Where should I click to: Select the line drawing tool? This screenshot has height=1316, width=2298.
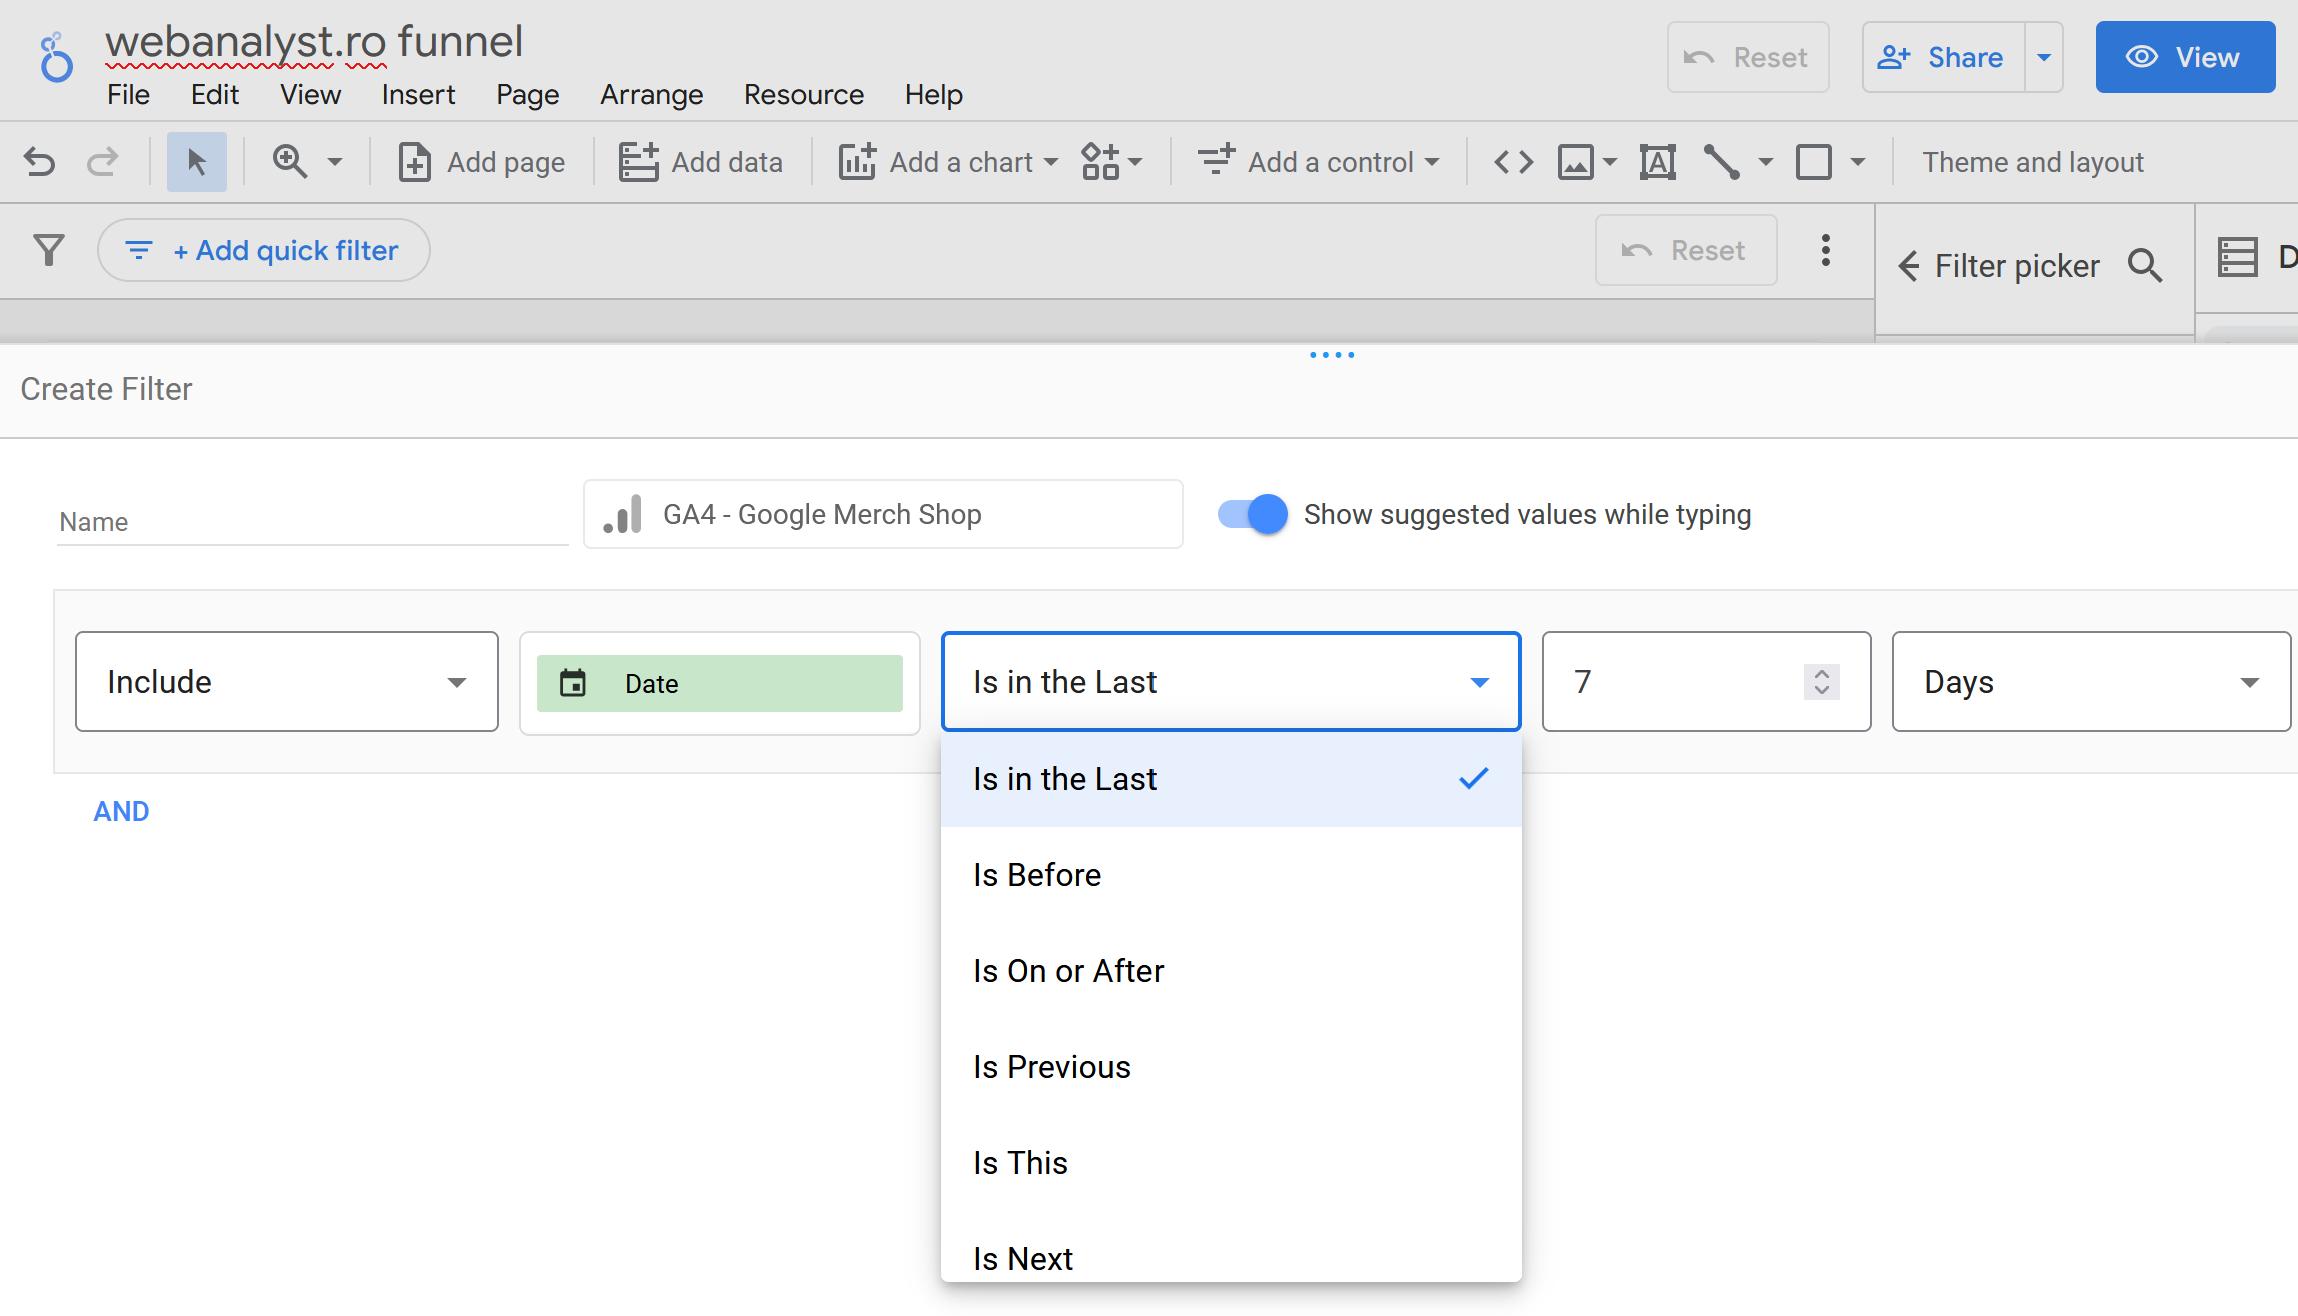(x=1722, y=162)
